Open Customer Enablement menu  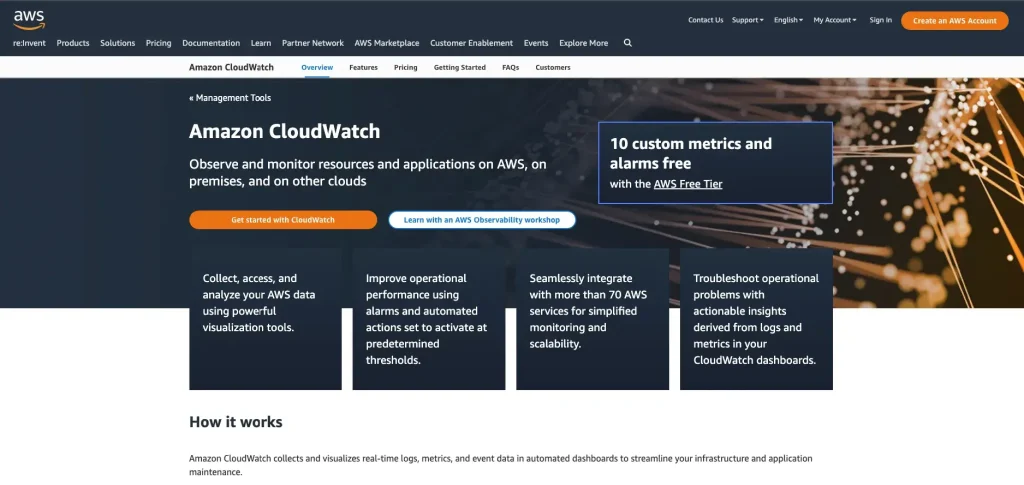(472, 43)
